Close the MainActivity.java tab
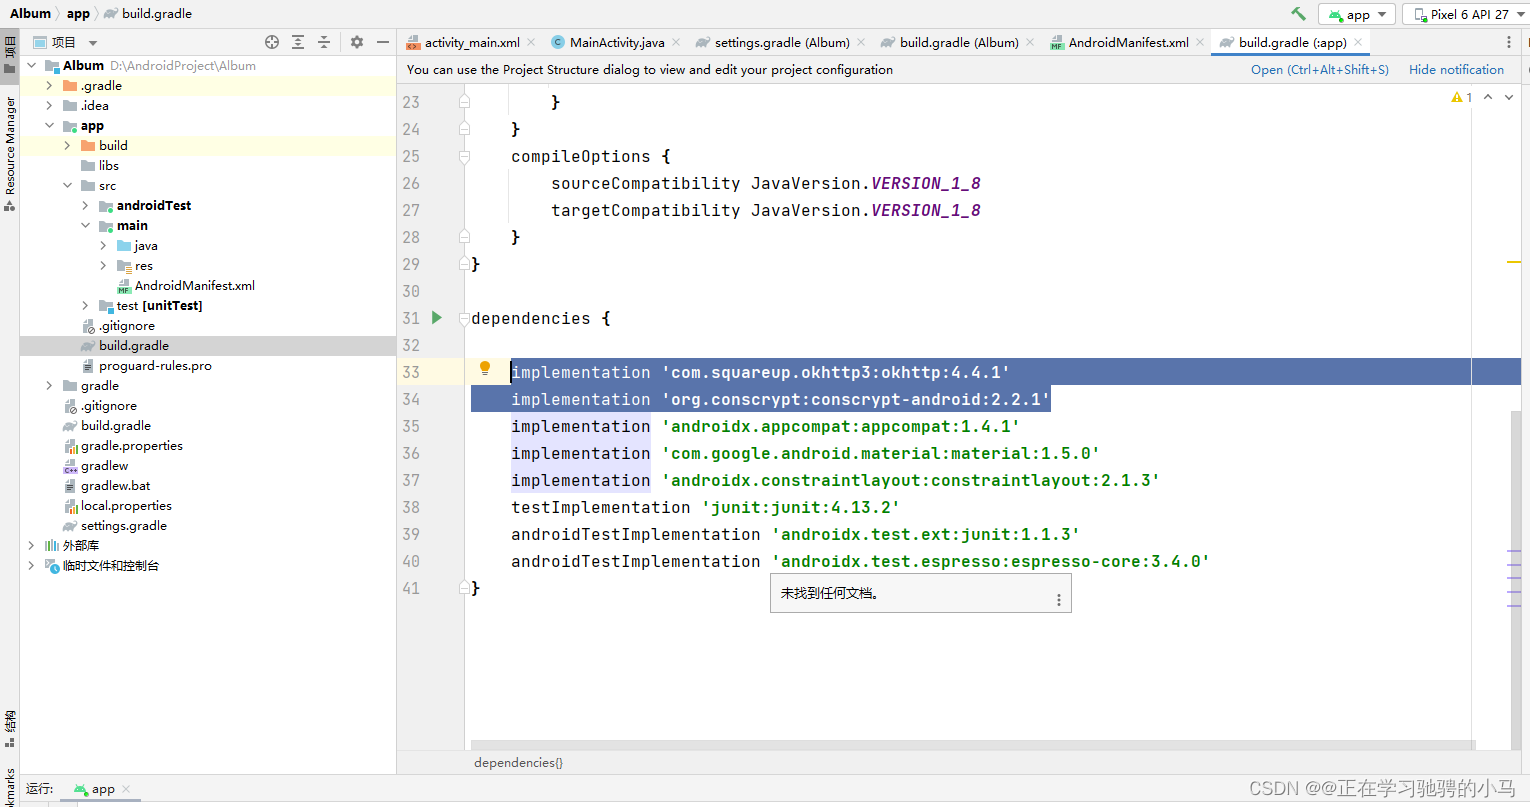Image resolution: width=1530 pixels, height=807 pixels. (676, 42)
